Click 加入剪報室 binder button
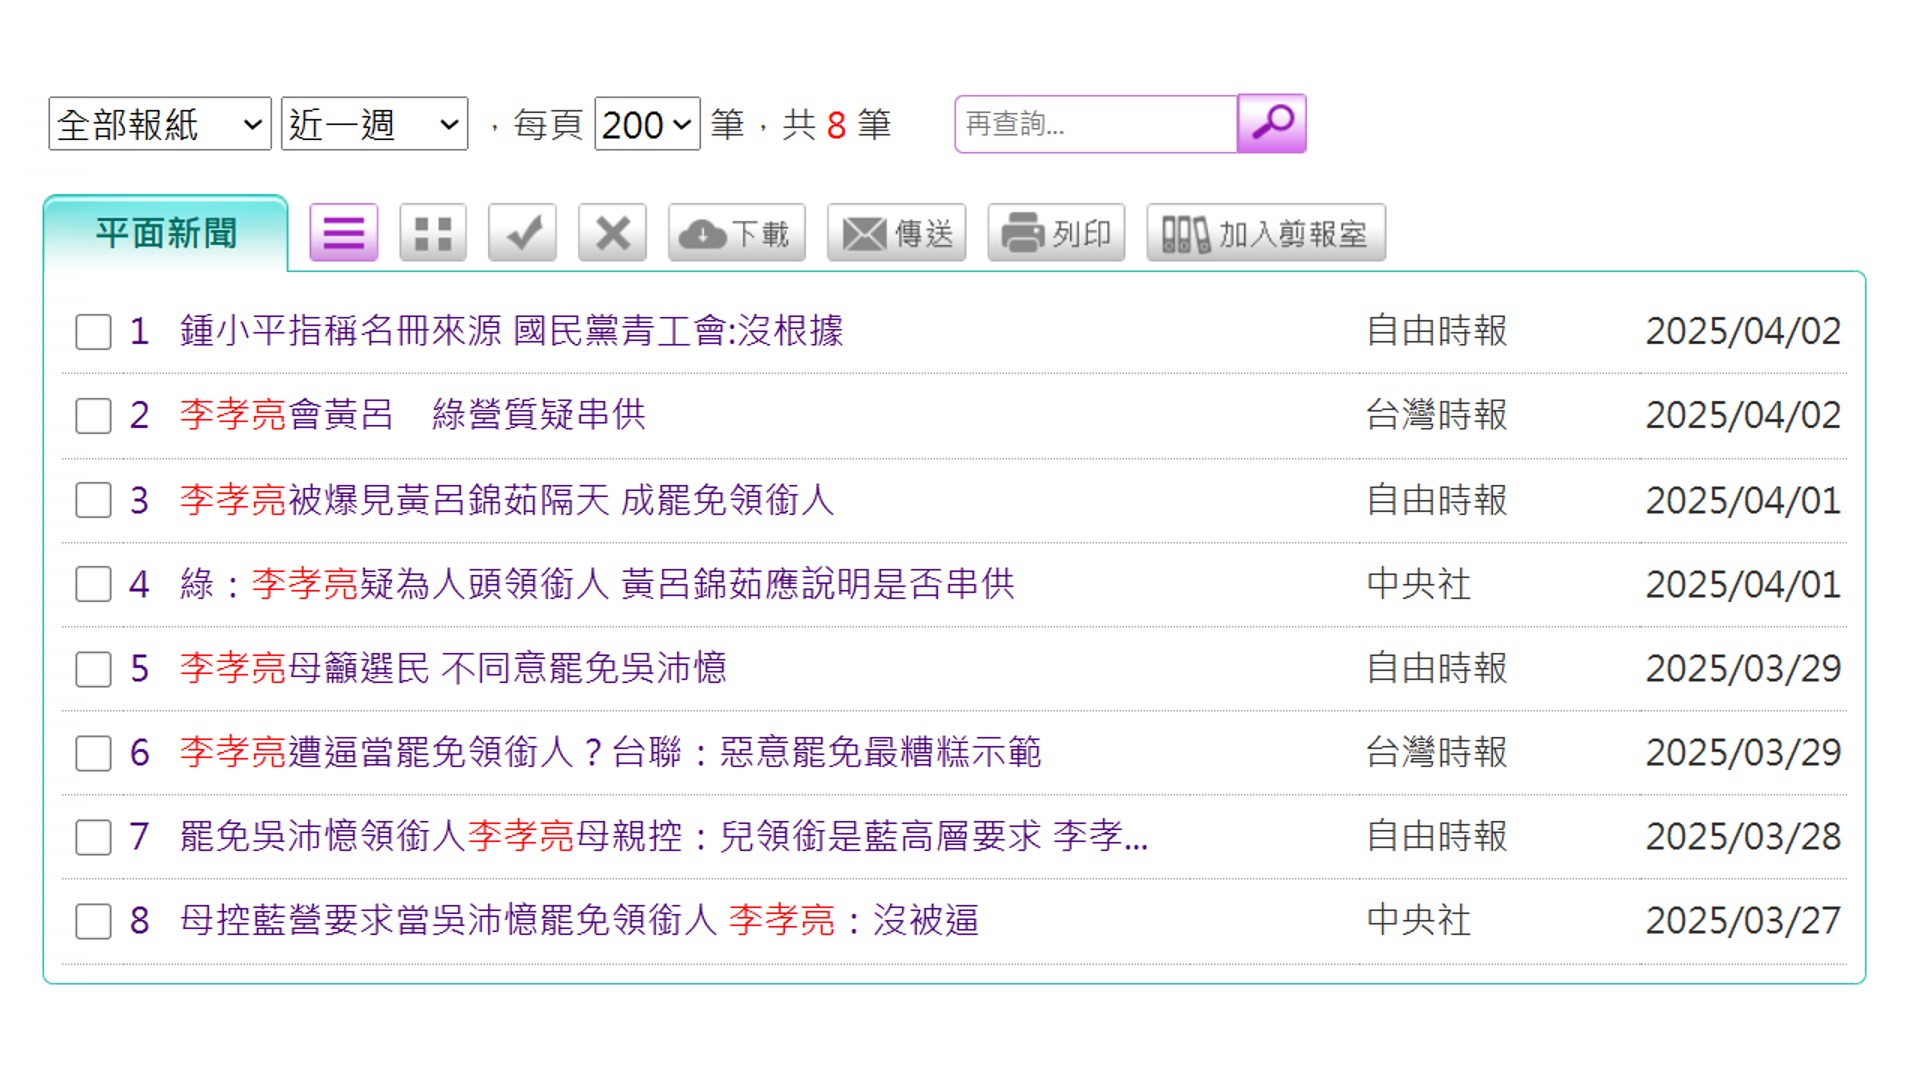 click(1265, 233)
